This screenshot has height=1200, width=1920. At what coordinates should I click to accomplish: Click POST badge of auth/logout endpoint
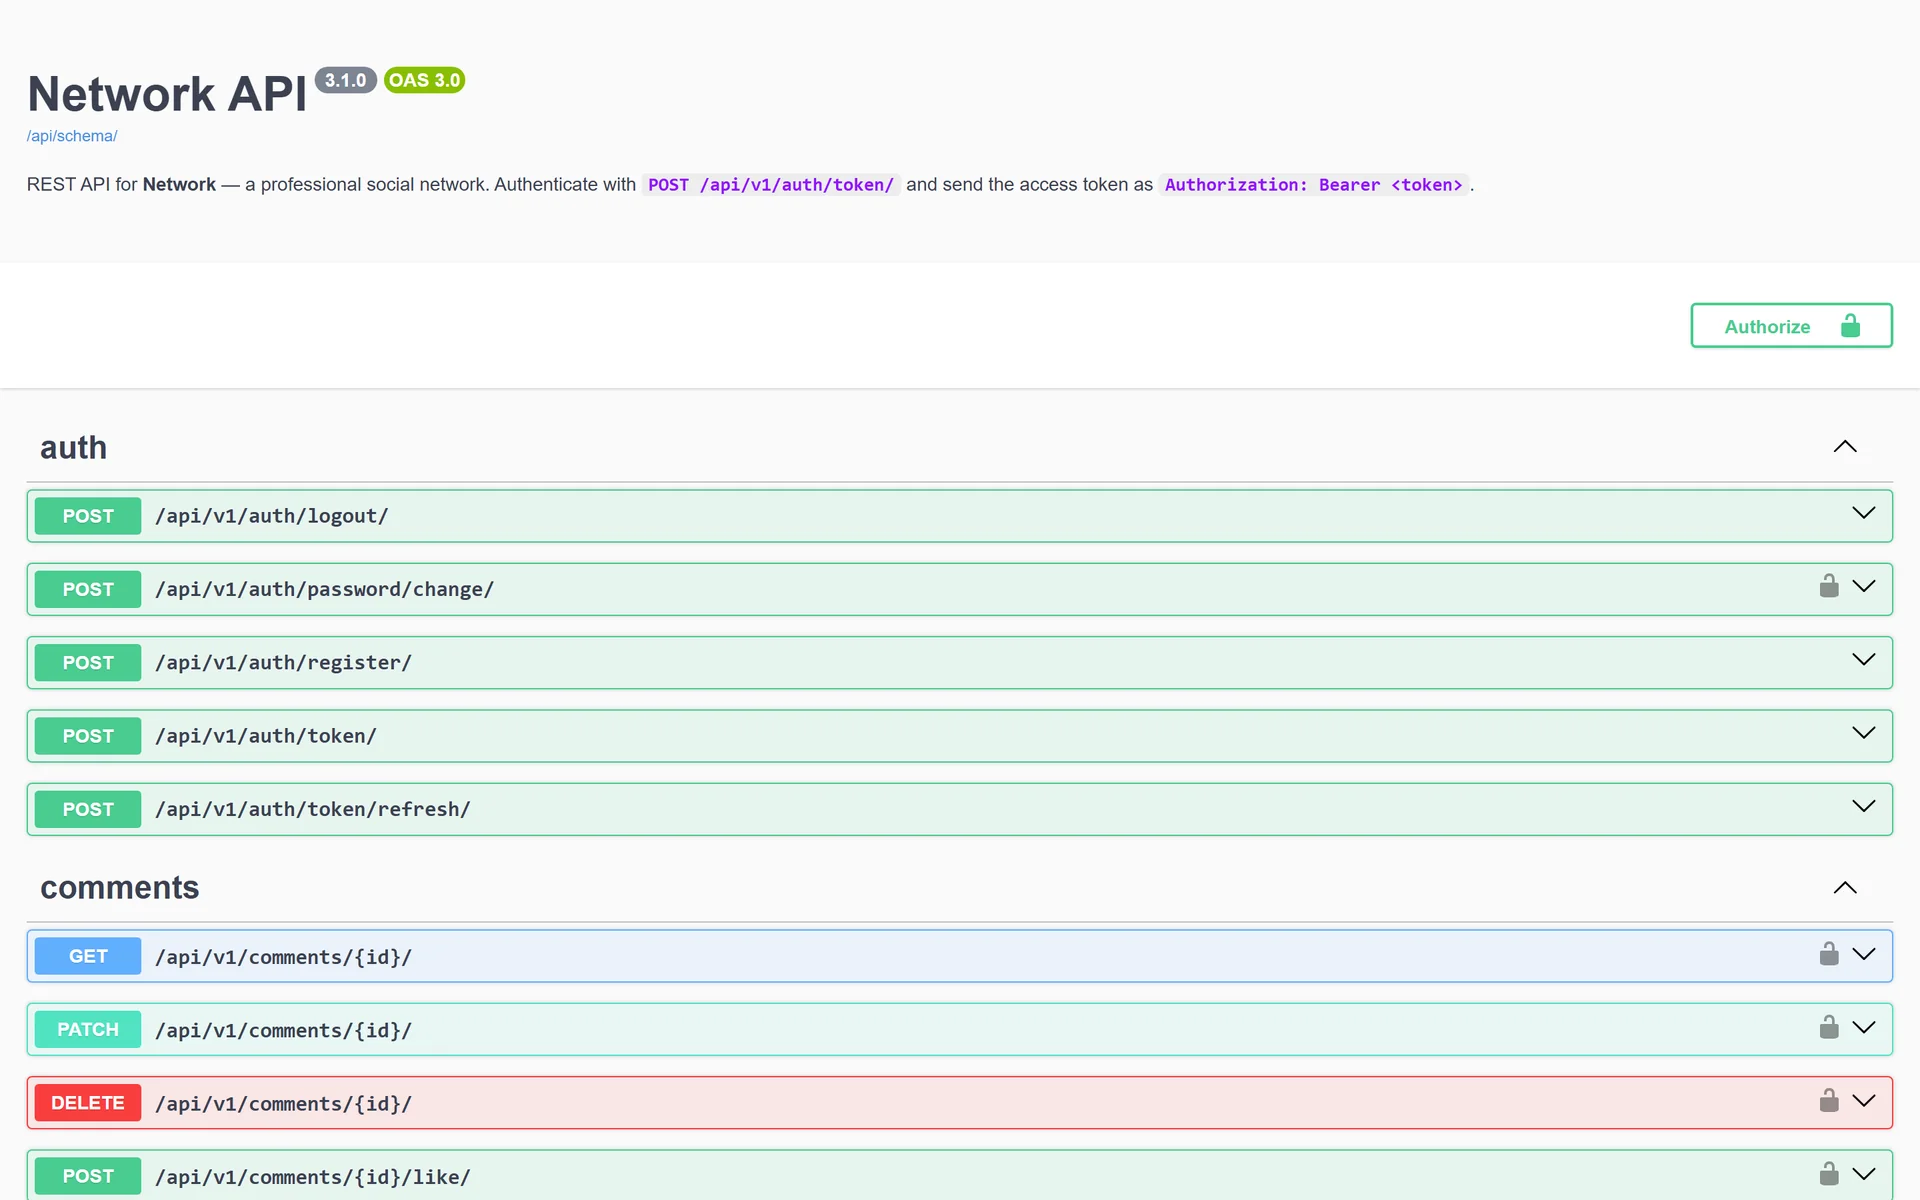click(x=88, y=516)
